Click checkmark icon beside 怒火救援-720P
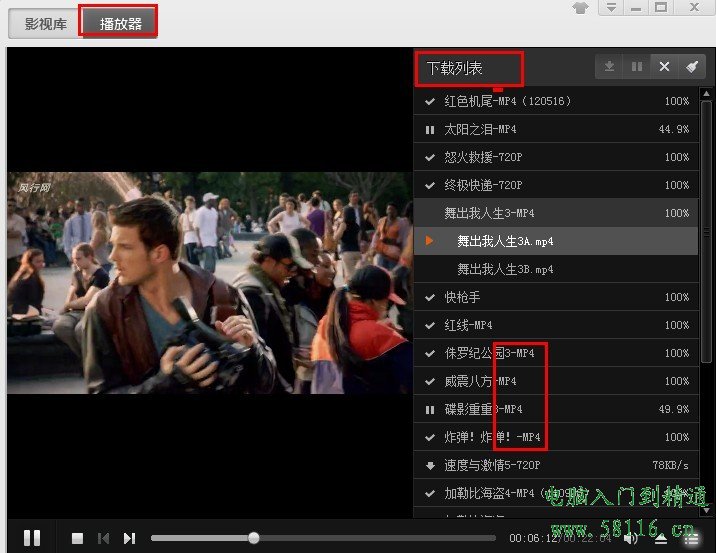The height and width of the screenshot is (553, 716). click(430, 158)
